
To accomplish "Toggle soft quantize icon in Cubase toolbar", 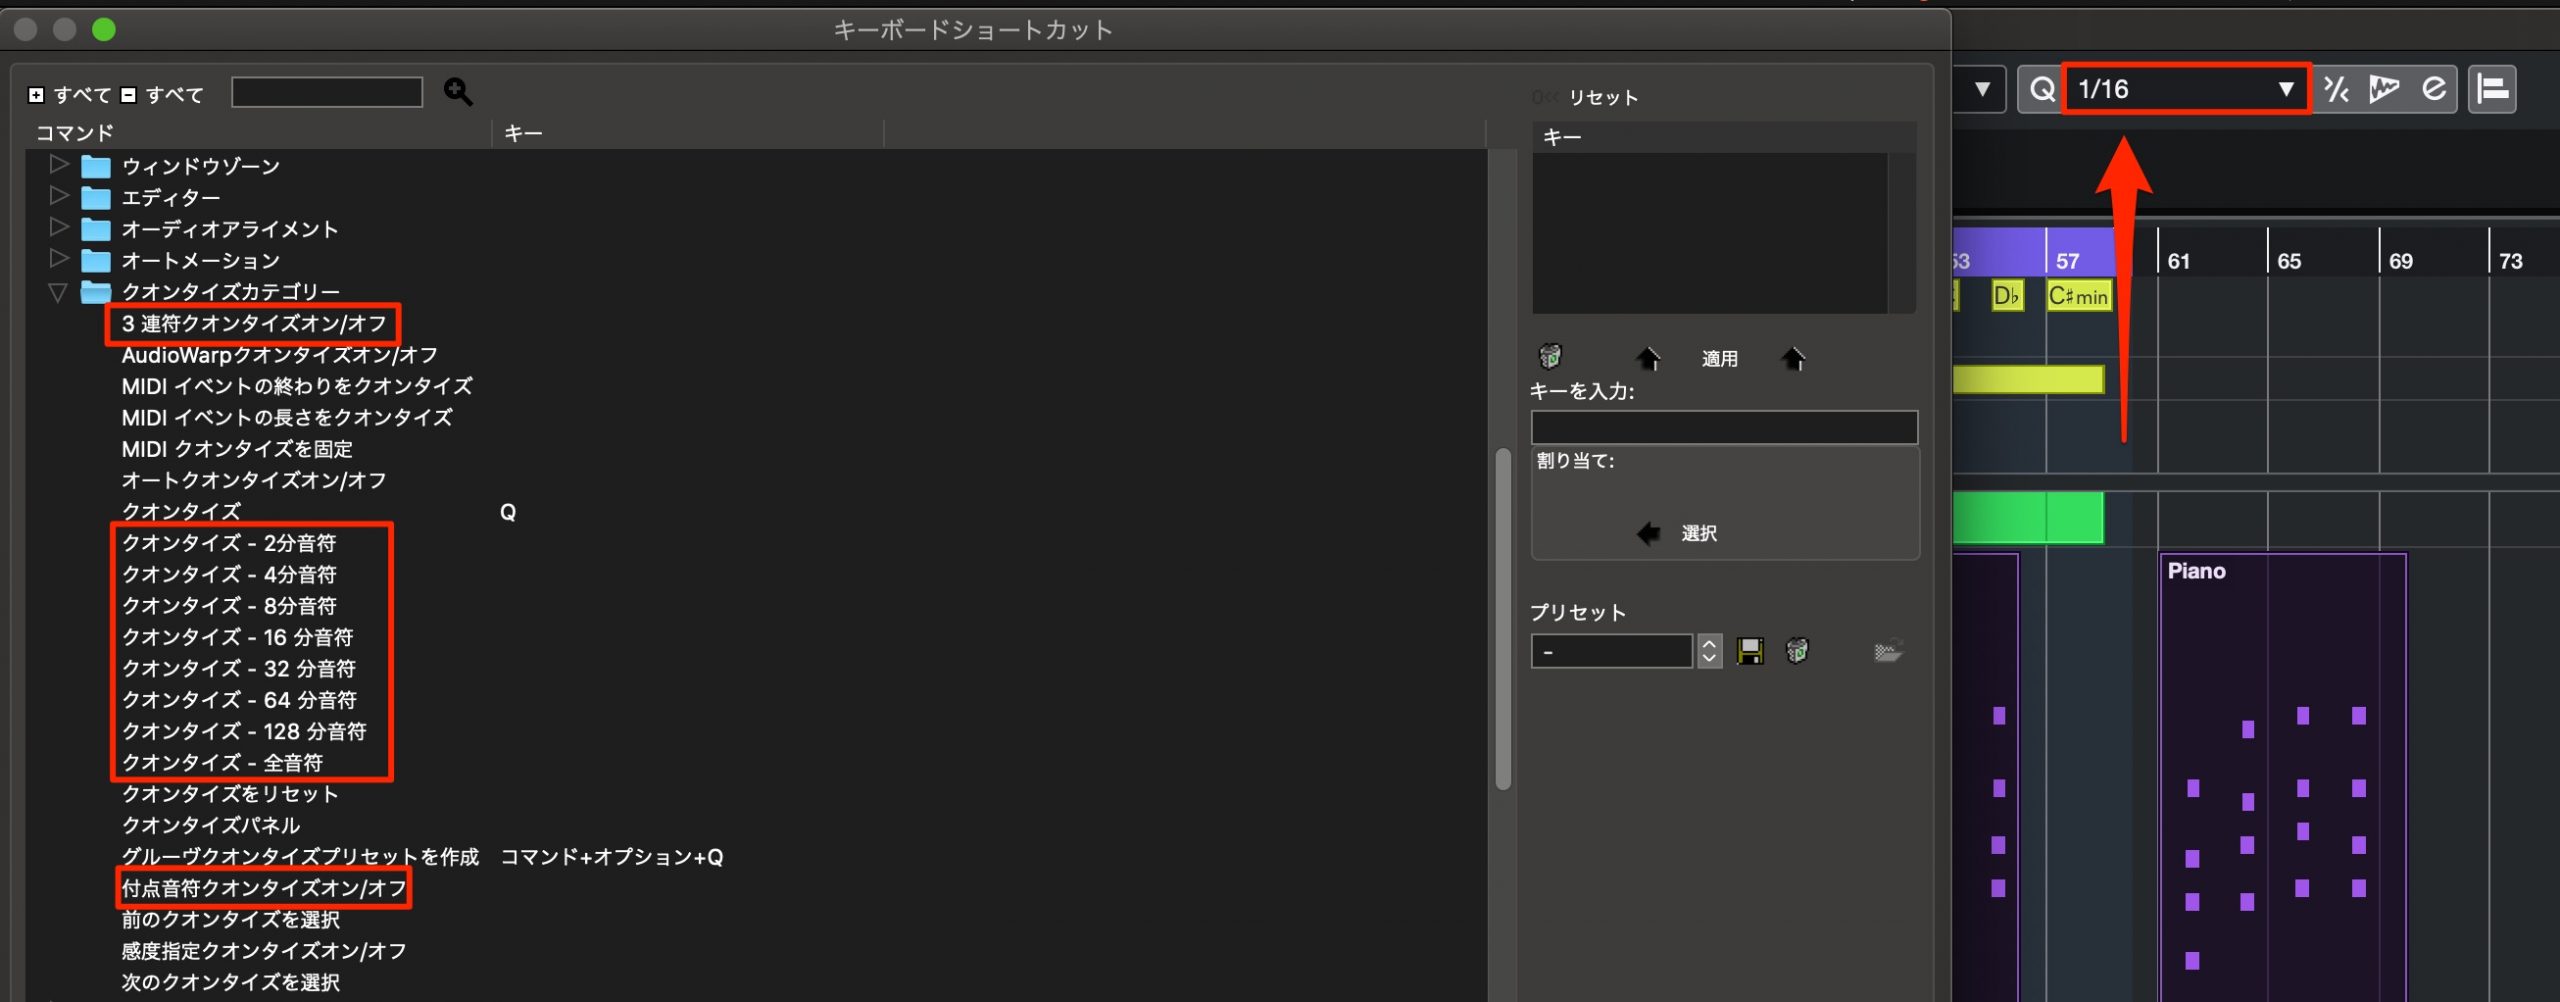I will pos(2336,90).
